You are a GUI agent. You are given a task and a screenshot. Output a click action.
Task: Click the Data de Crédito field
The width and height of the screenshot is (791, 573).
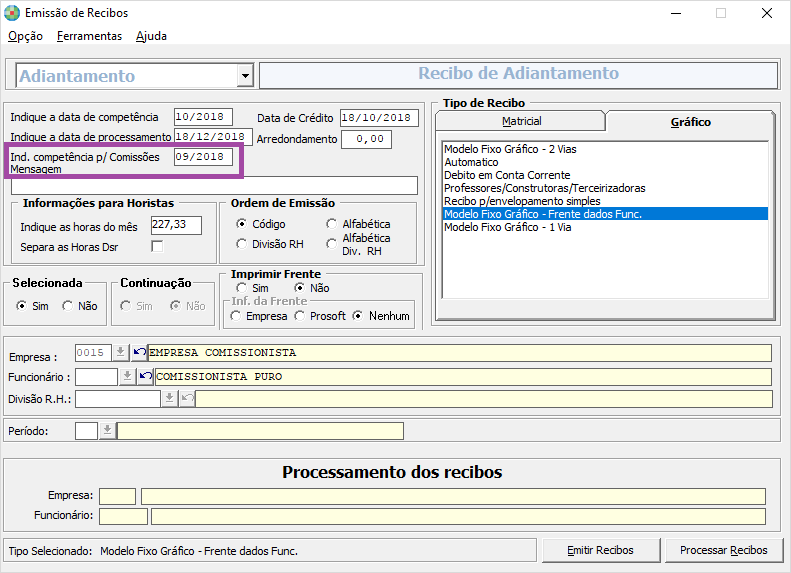point(379,118)
